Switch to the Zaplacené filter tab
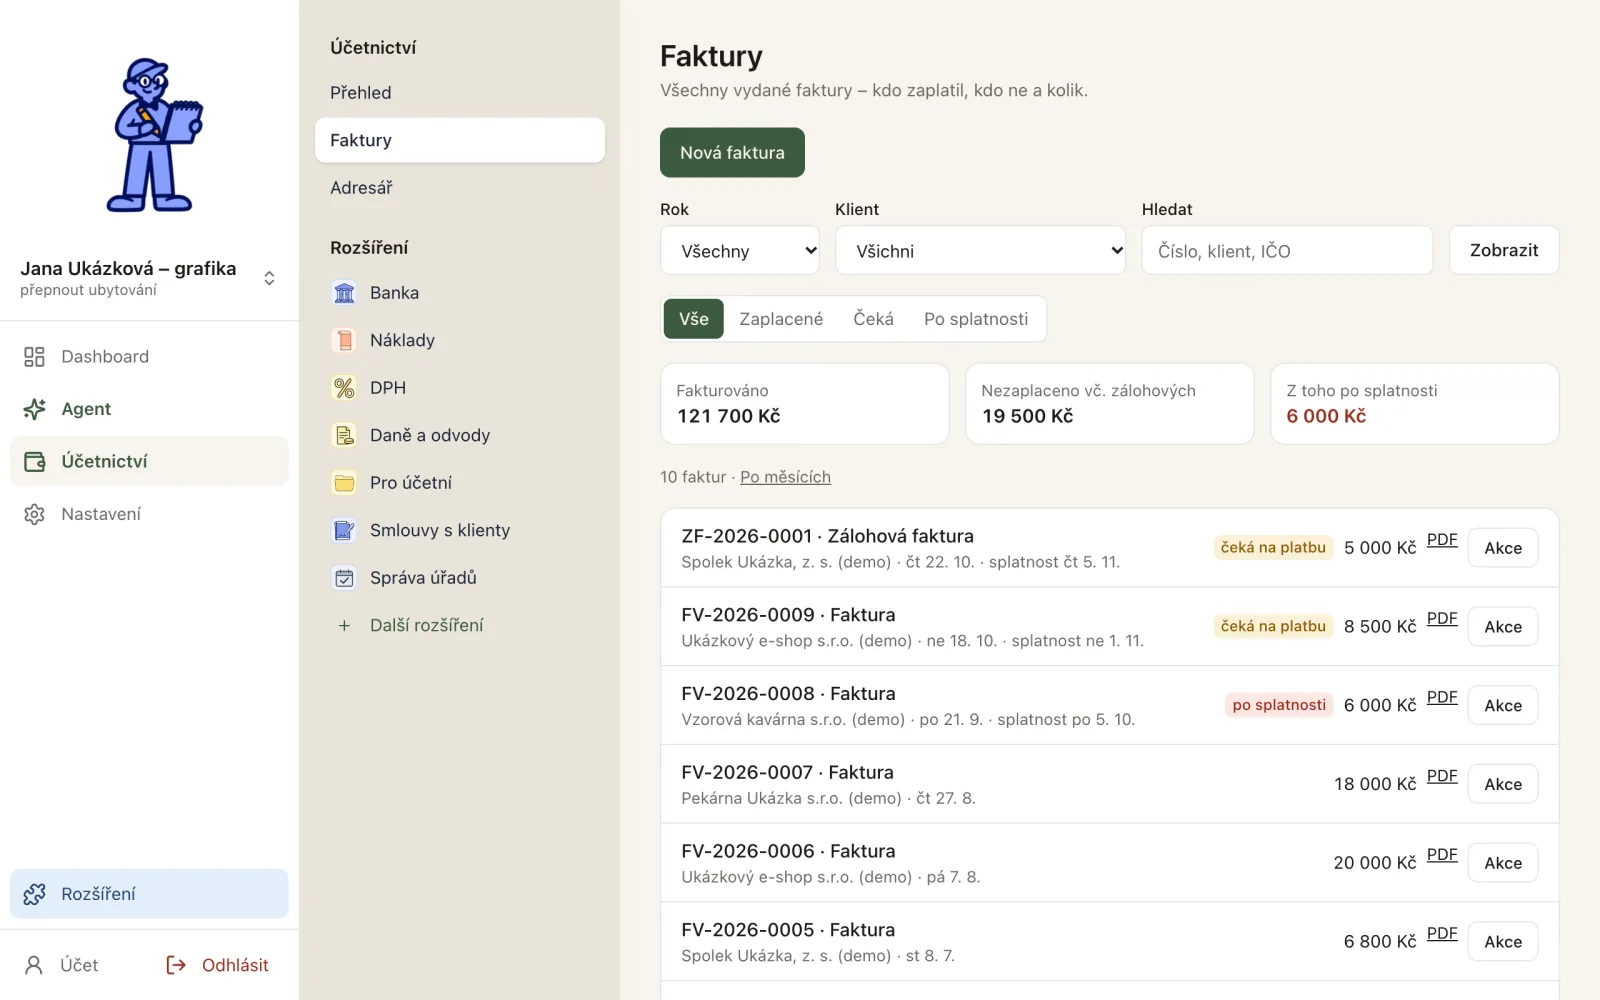The image size is (1600, 1000). point(781,319)
